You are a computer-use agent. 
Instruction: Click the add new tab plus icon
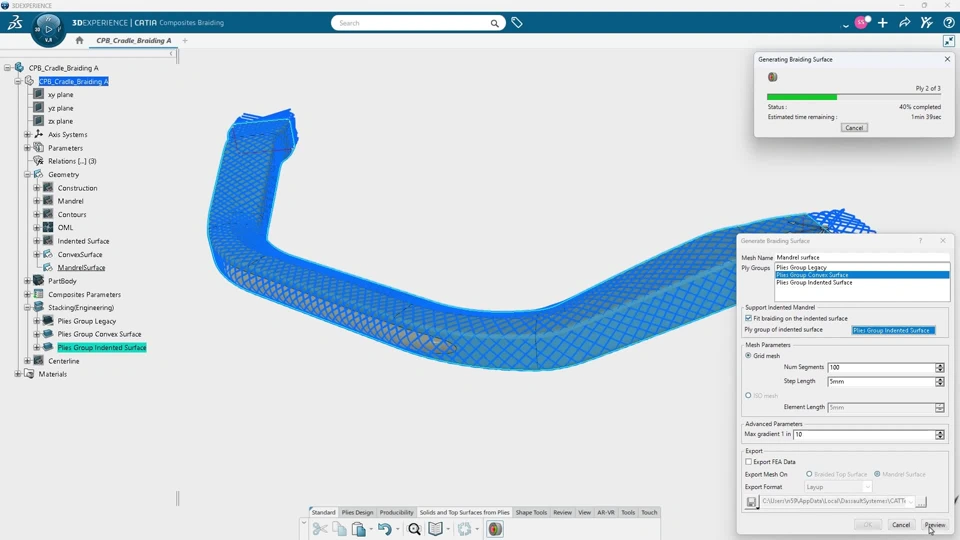tap(185, 40)
